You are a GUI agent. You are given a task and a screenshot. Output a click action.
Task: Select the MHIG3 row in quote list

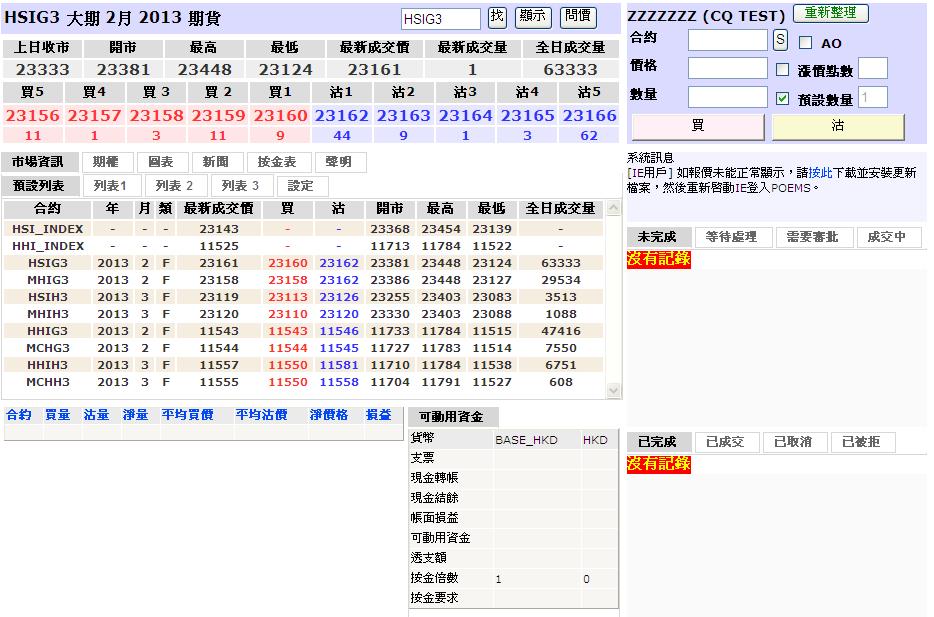click(x=48, y=280)
